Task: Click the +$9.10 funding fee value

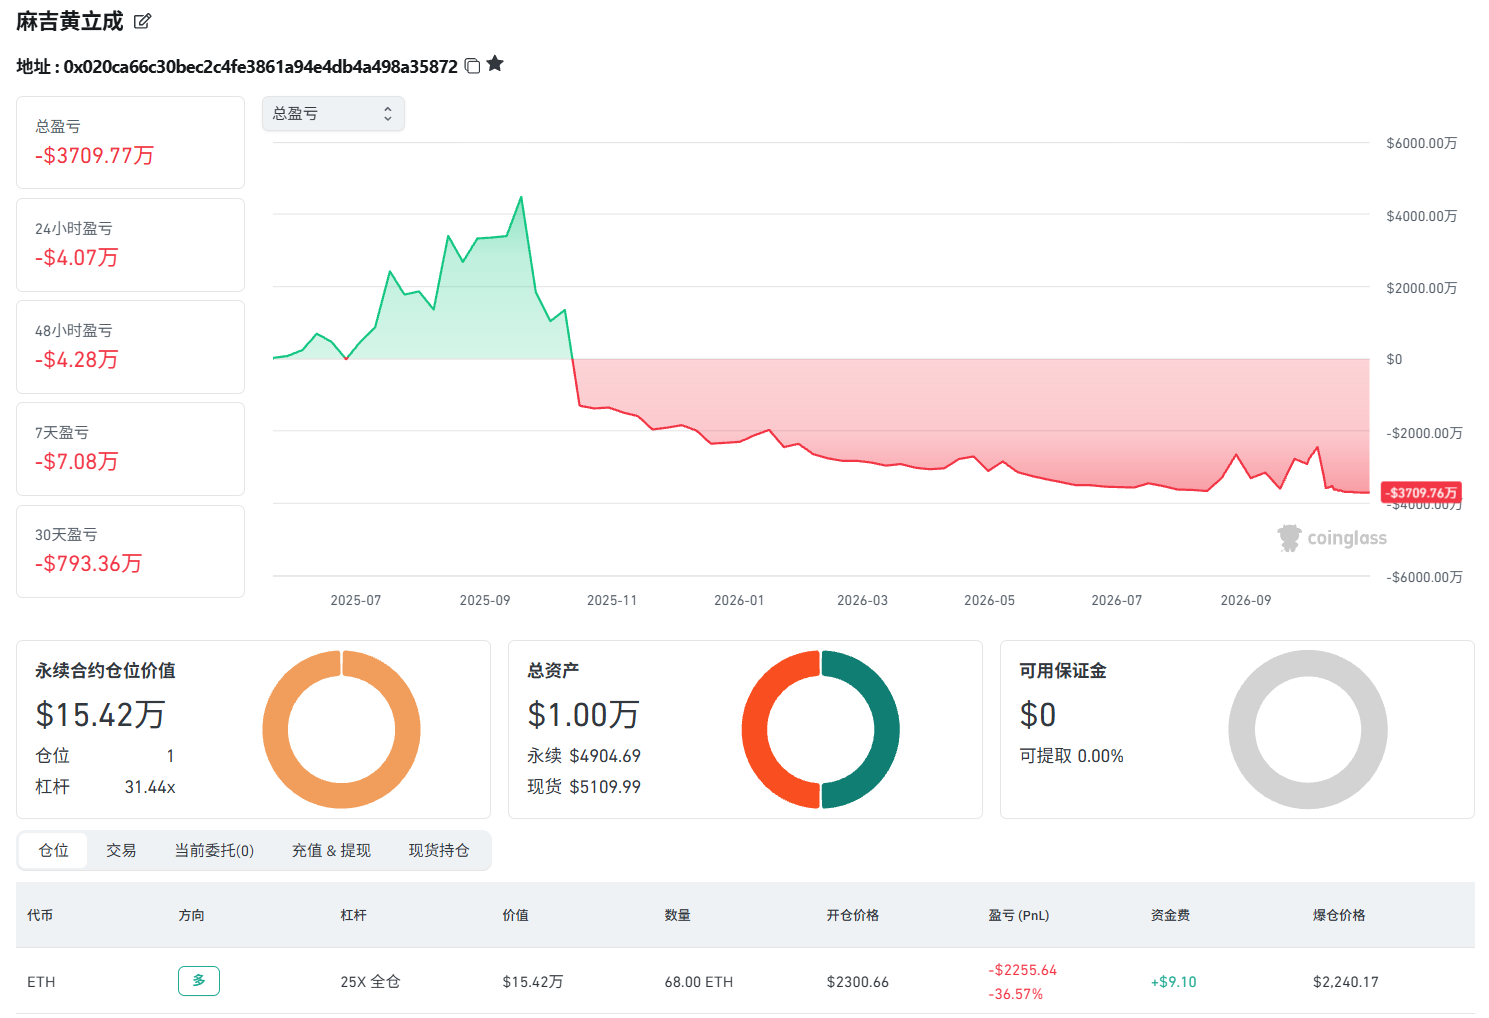Action: pyautogui.click(x=1174, y=982)
